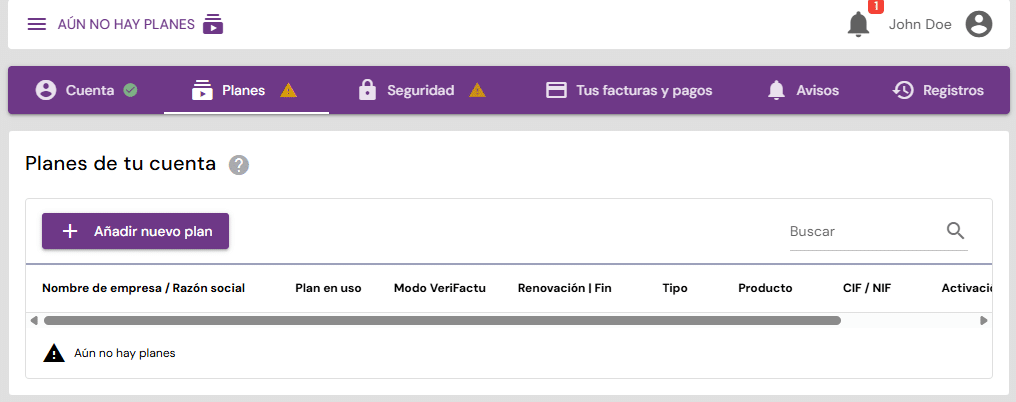The image size is (1016, 402).
Task: Click the warning triangle next to Planes
Action: pos(288,90)
